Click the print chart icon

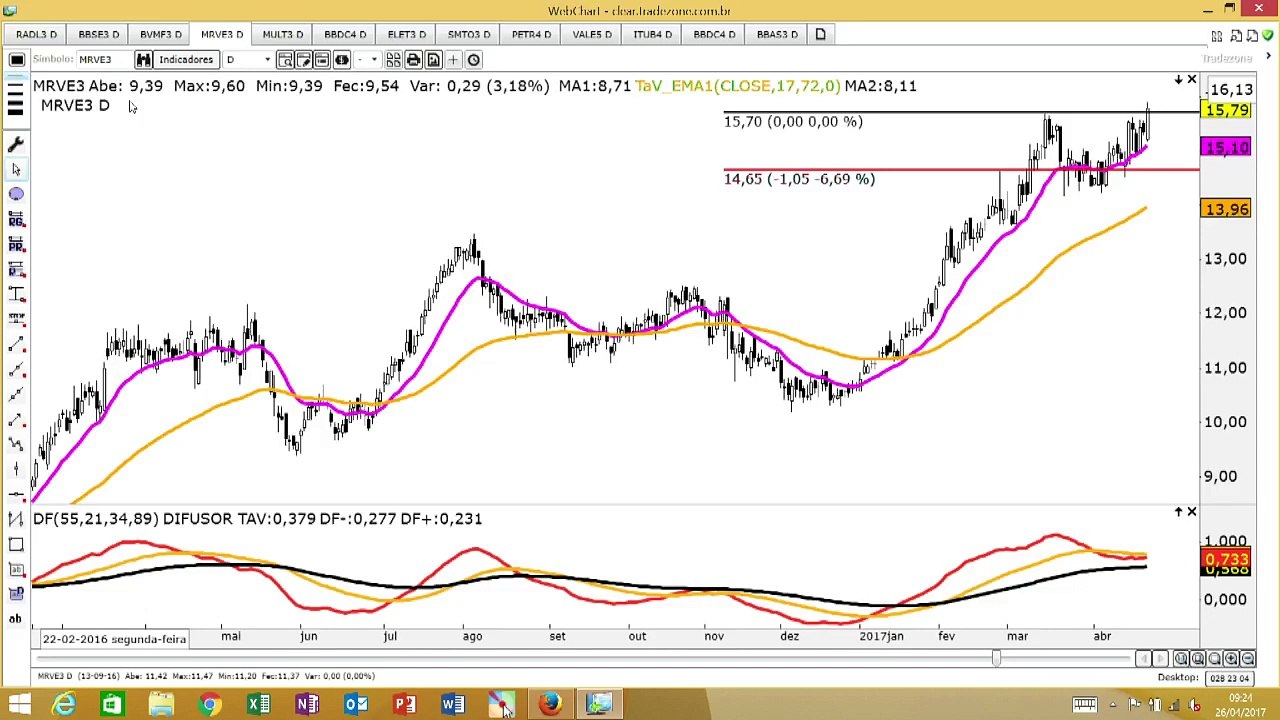pos(413,60)
